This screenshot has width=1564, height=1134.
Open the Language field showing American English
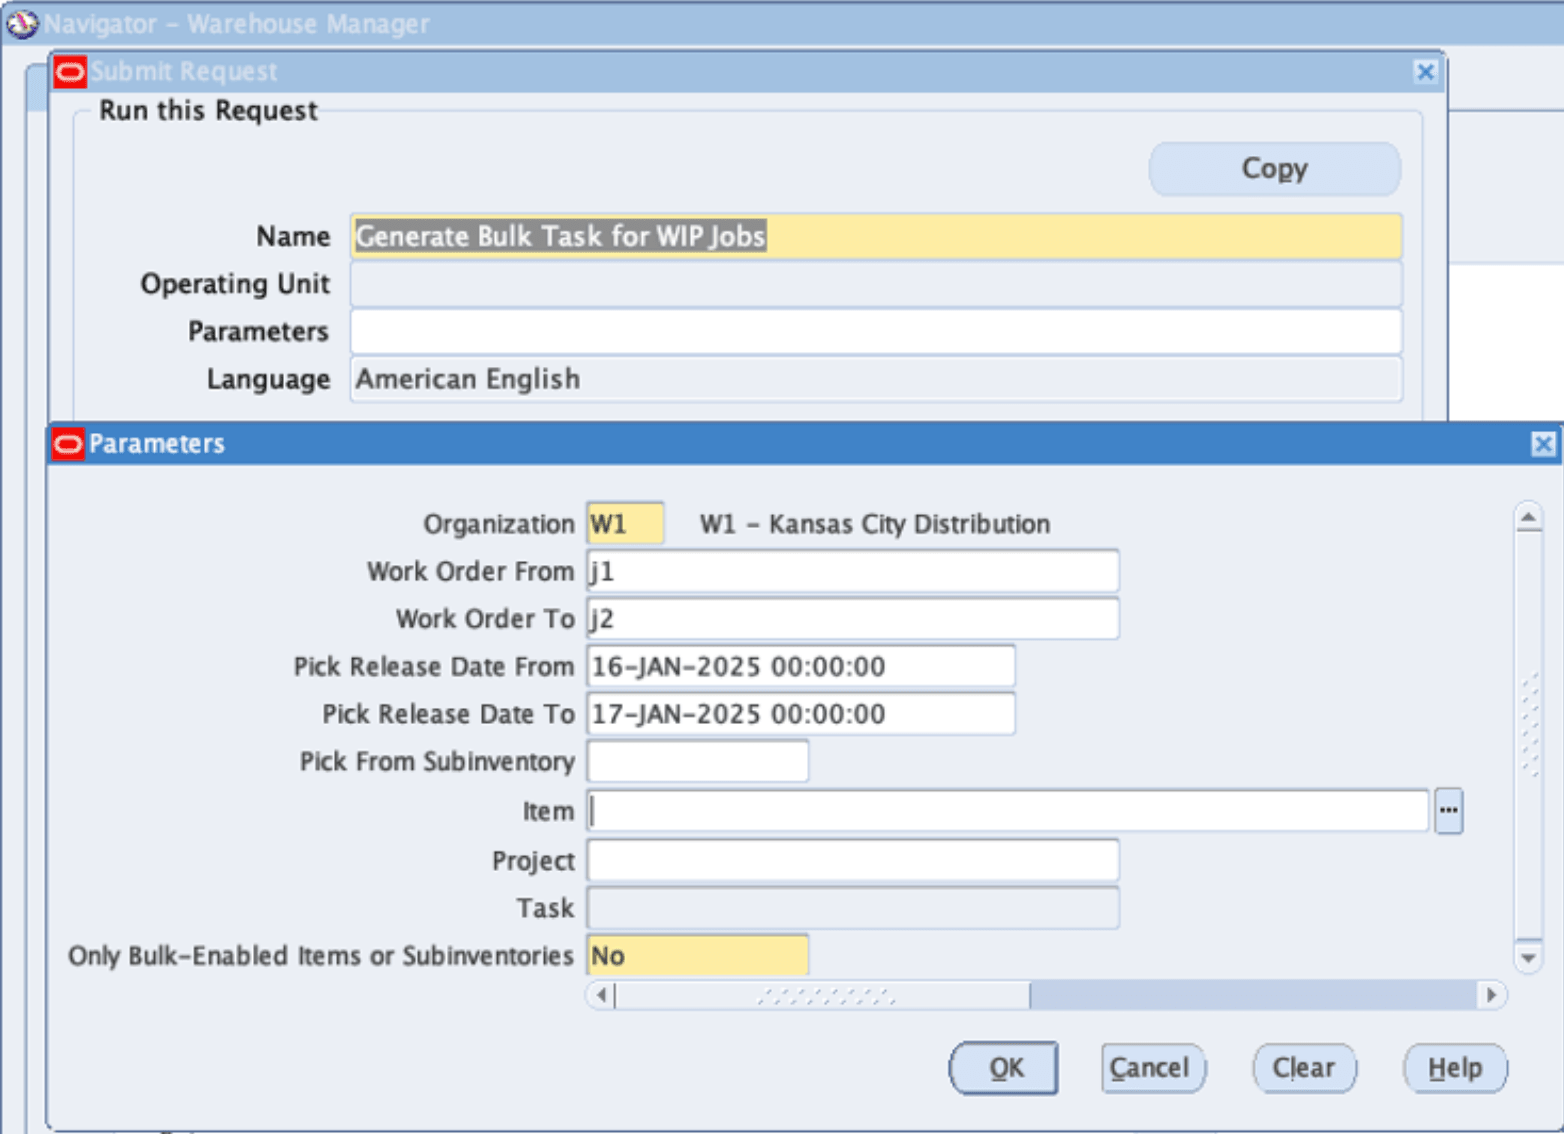(876, 379)
